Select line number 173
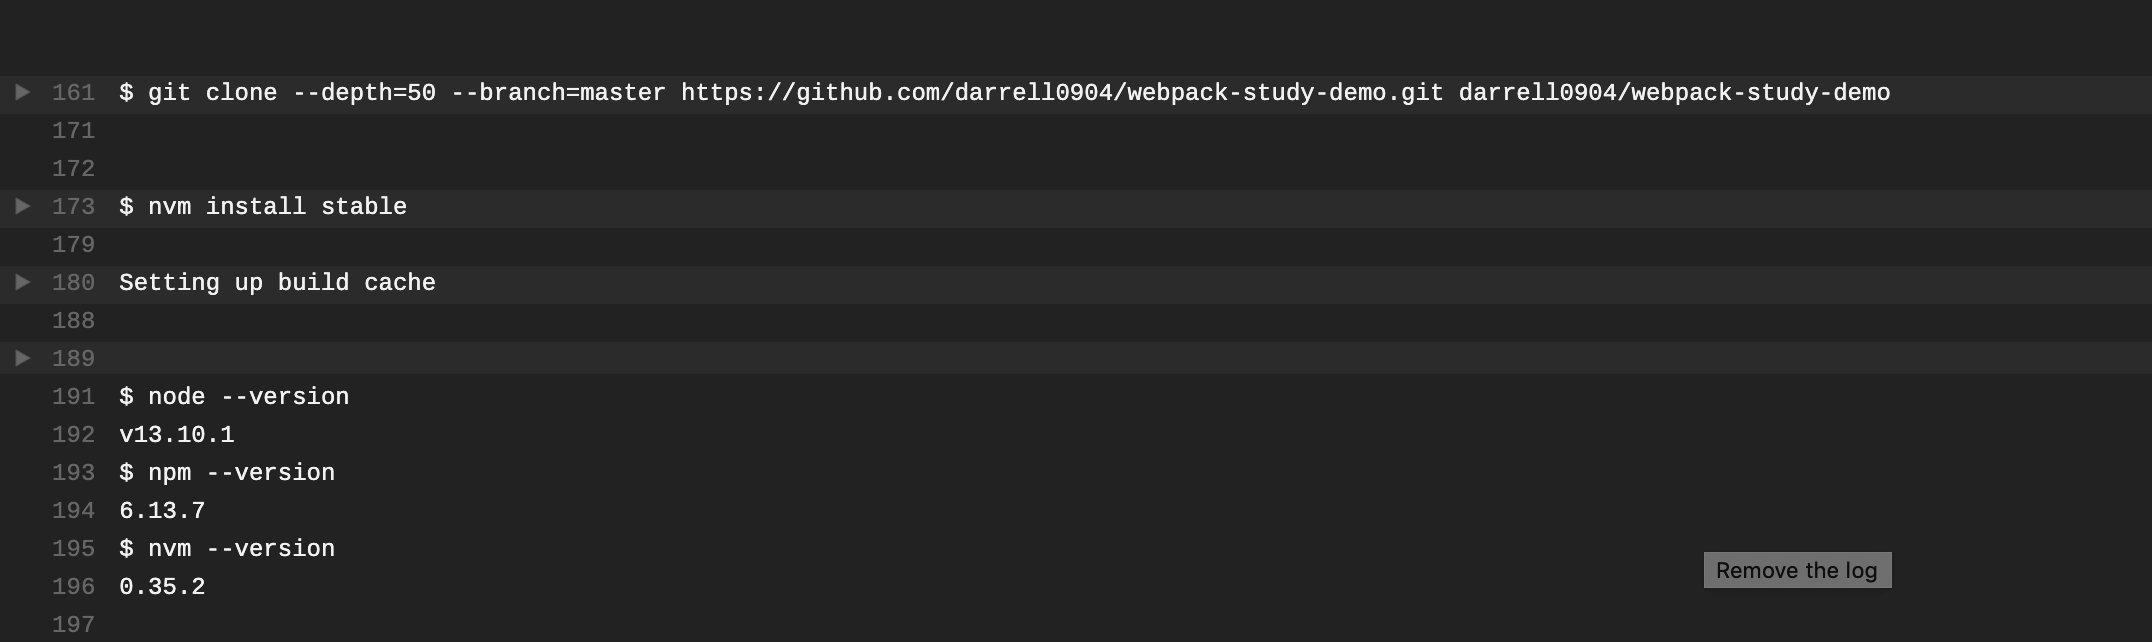This screenshot has width=2152, height=642. [x=73, y=207]
